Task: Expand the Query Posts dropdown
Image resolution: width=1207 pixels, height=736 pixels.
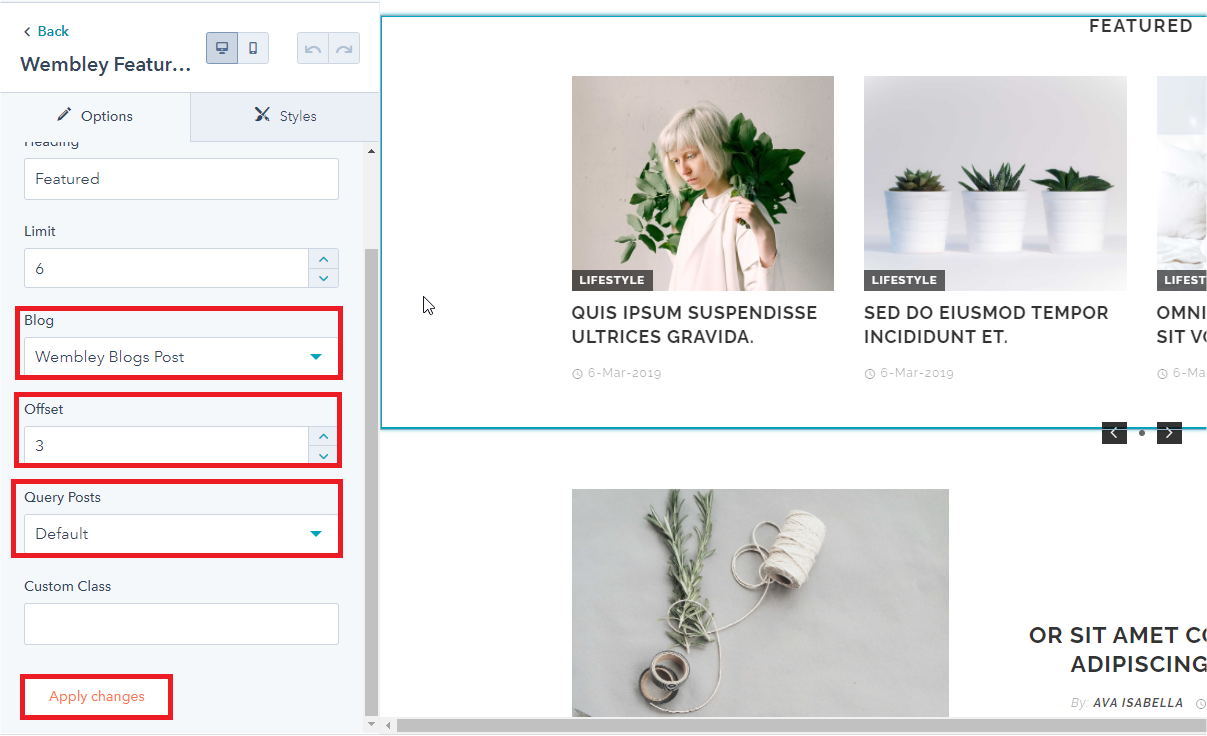Action: tap(181, 534)
